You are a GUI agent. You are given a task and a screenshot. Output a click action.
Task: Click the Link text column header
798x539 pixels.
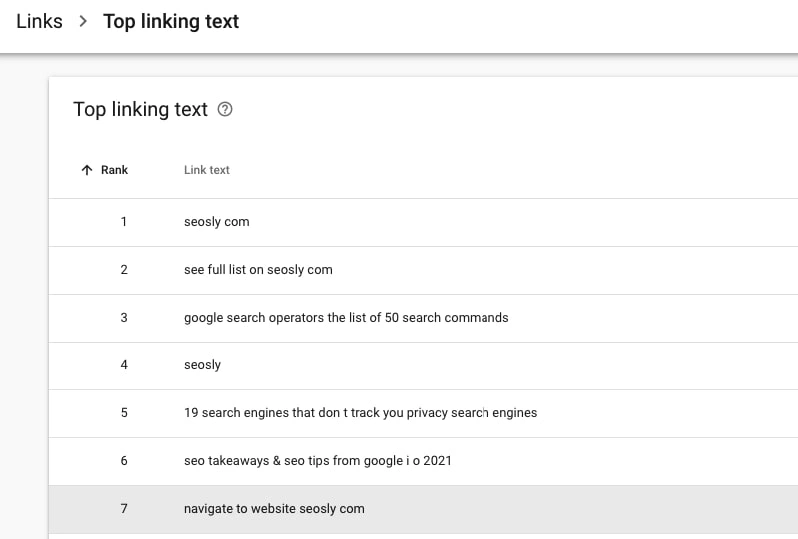[207, 170]
